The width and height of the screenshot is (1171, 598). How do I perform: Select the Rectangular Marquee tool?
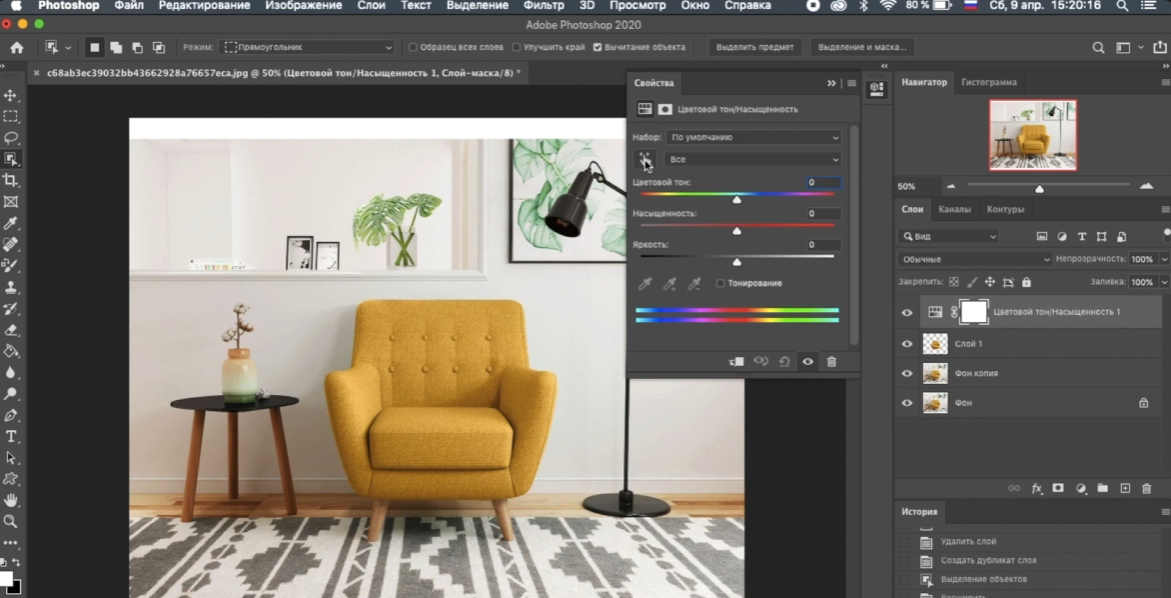[10, 116]
